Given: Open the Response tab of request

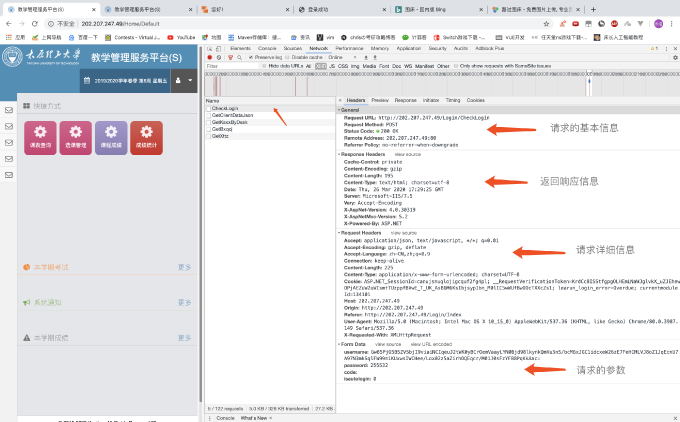Looking at the screenshot, I should click(x=405, y=100).
